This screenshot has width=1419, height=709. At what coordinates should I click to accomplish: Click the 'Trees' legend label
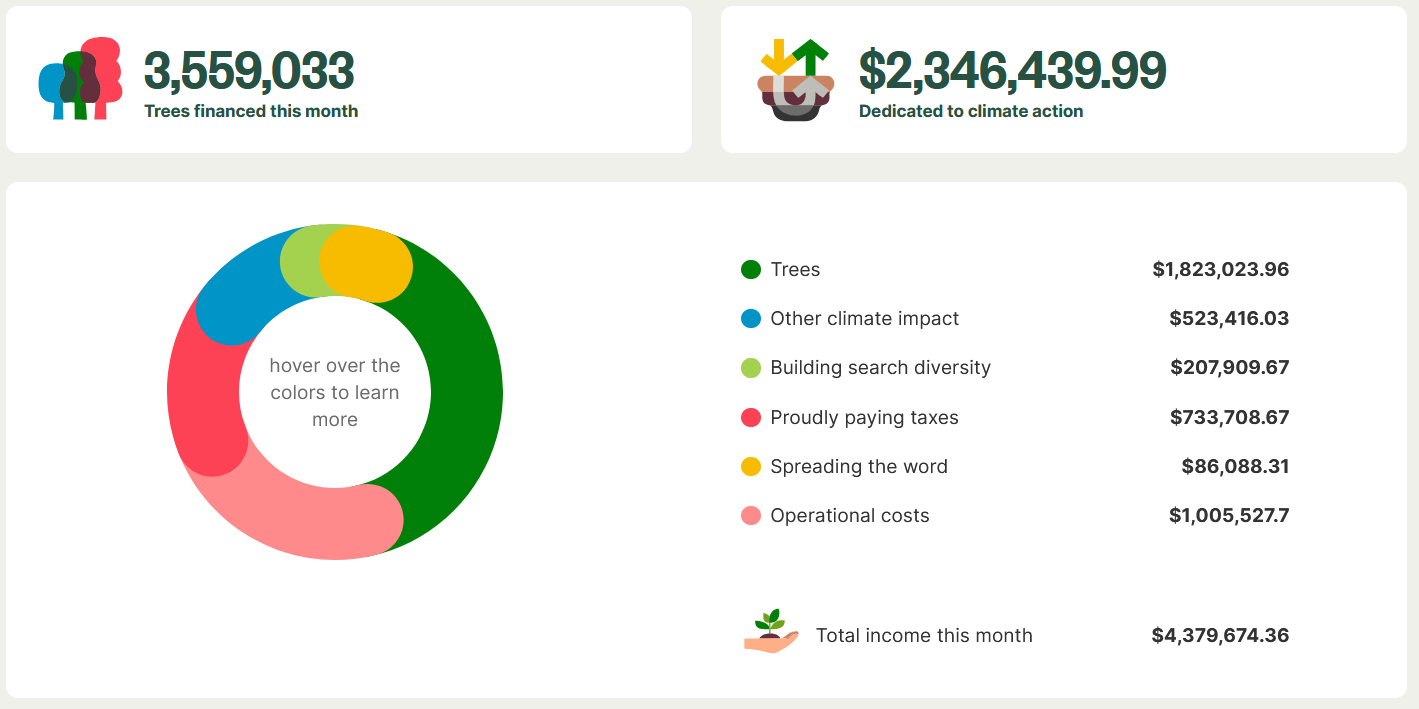pos(795,269)
